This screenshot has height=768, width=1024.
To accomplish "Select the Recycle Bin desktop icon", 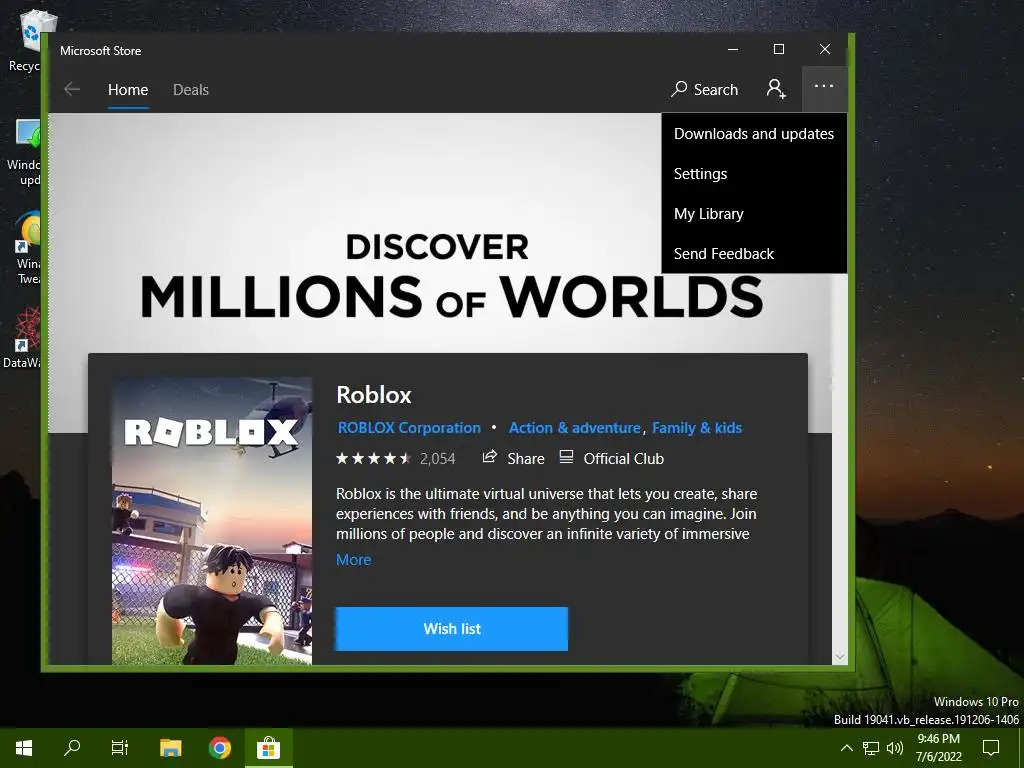I will coord(28,41).
